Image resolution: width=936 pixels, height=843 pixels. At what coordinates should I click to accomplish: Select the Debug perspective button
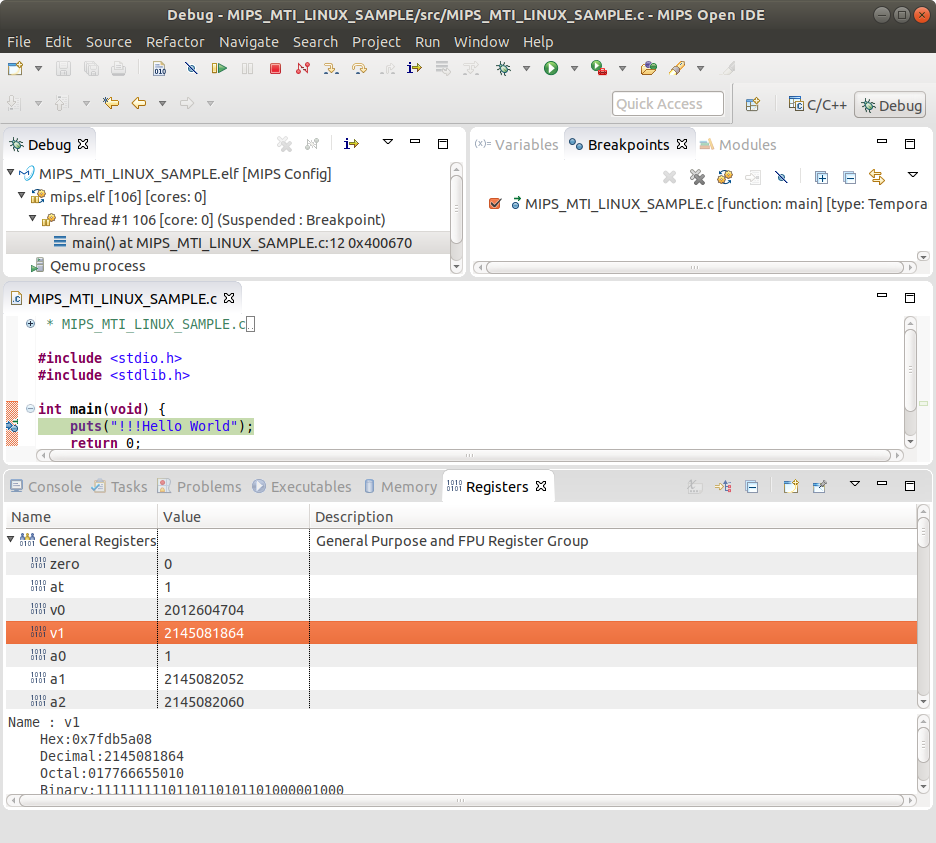891,105
